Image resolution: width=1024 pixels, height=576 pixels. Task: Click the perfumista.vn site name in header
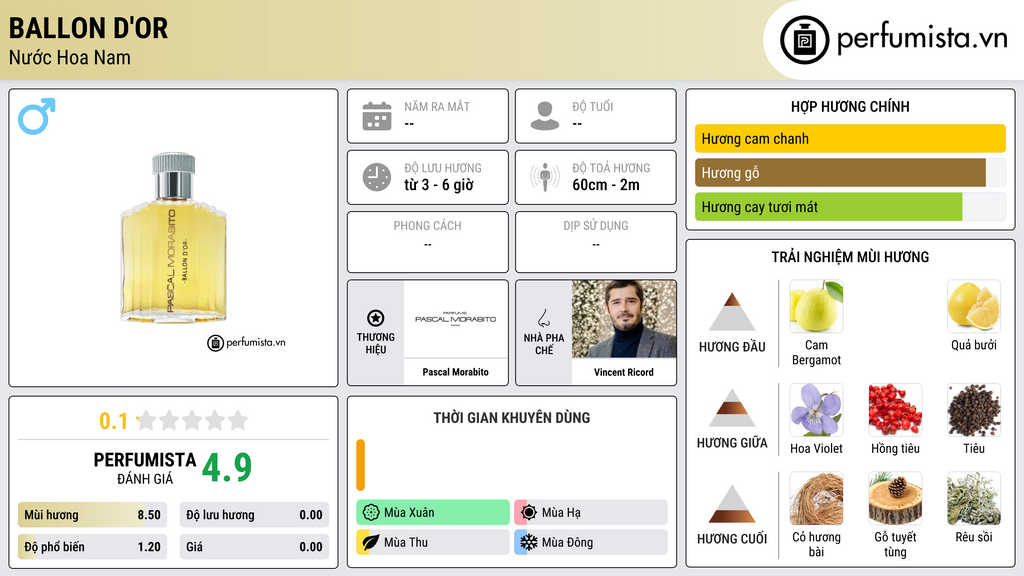[x=922, y=39]
